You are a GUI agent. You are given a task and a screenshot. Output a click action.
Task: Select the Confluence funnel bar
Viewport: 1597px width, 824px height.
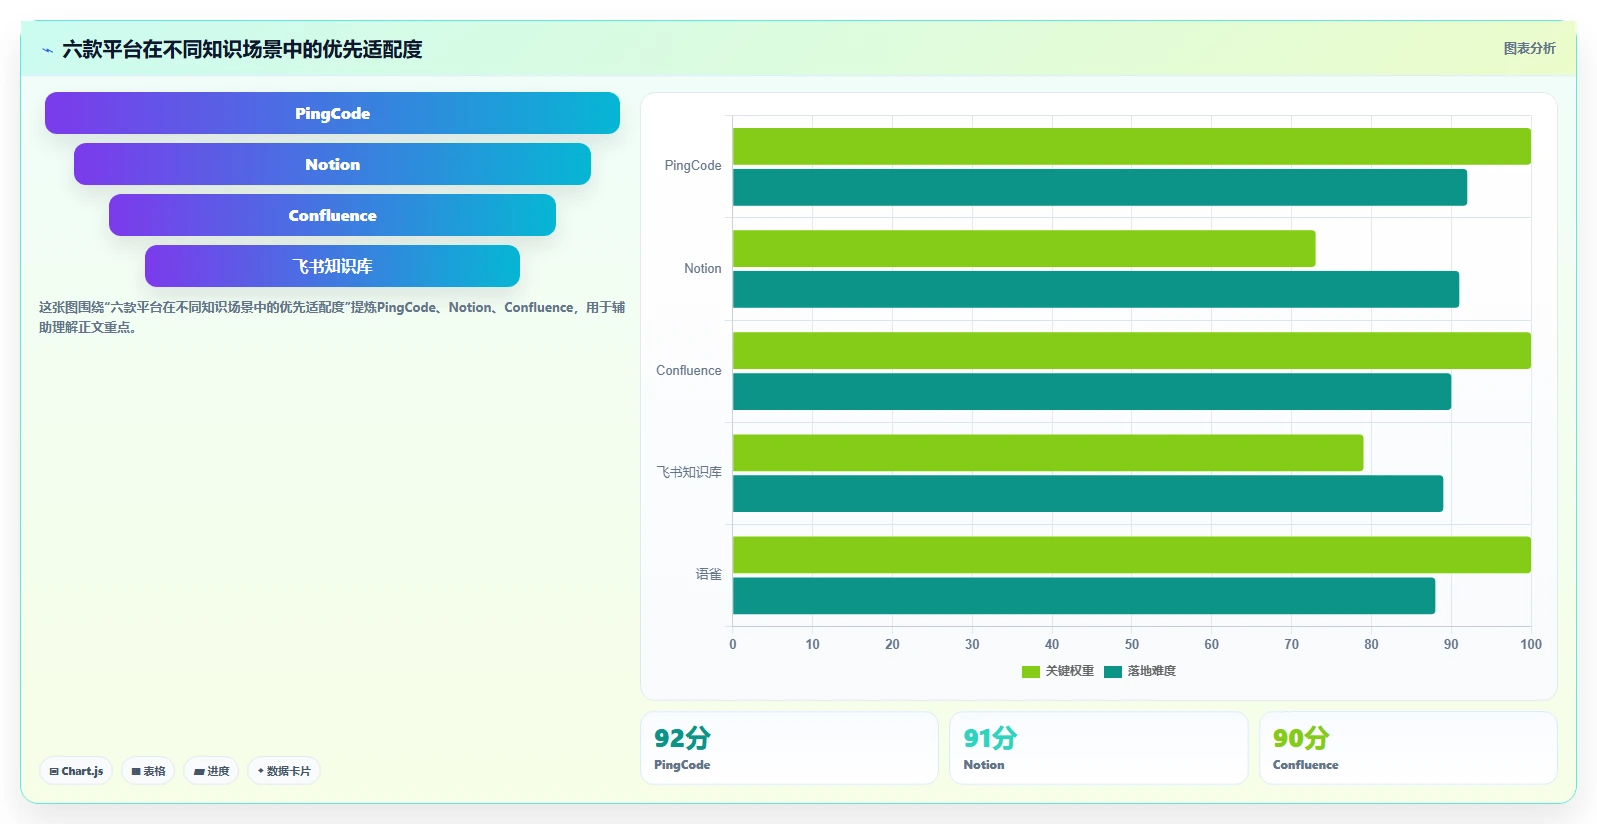click(332, 215)
